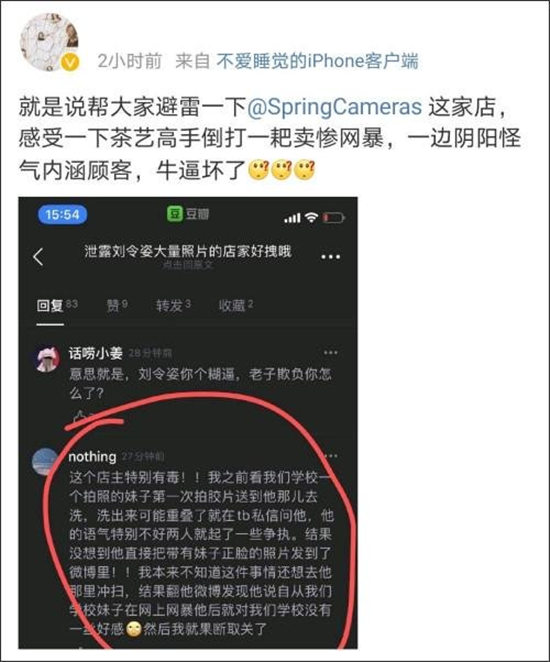550x662 pixels.
Task: Open the 不爱睡觉的iPhone客户端 source link
Action: [317, 61]
